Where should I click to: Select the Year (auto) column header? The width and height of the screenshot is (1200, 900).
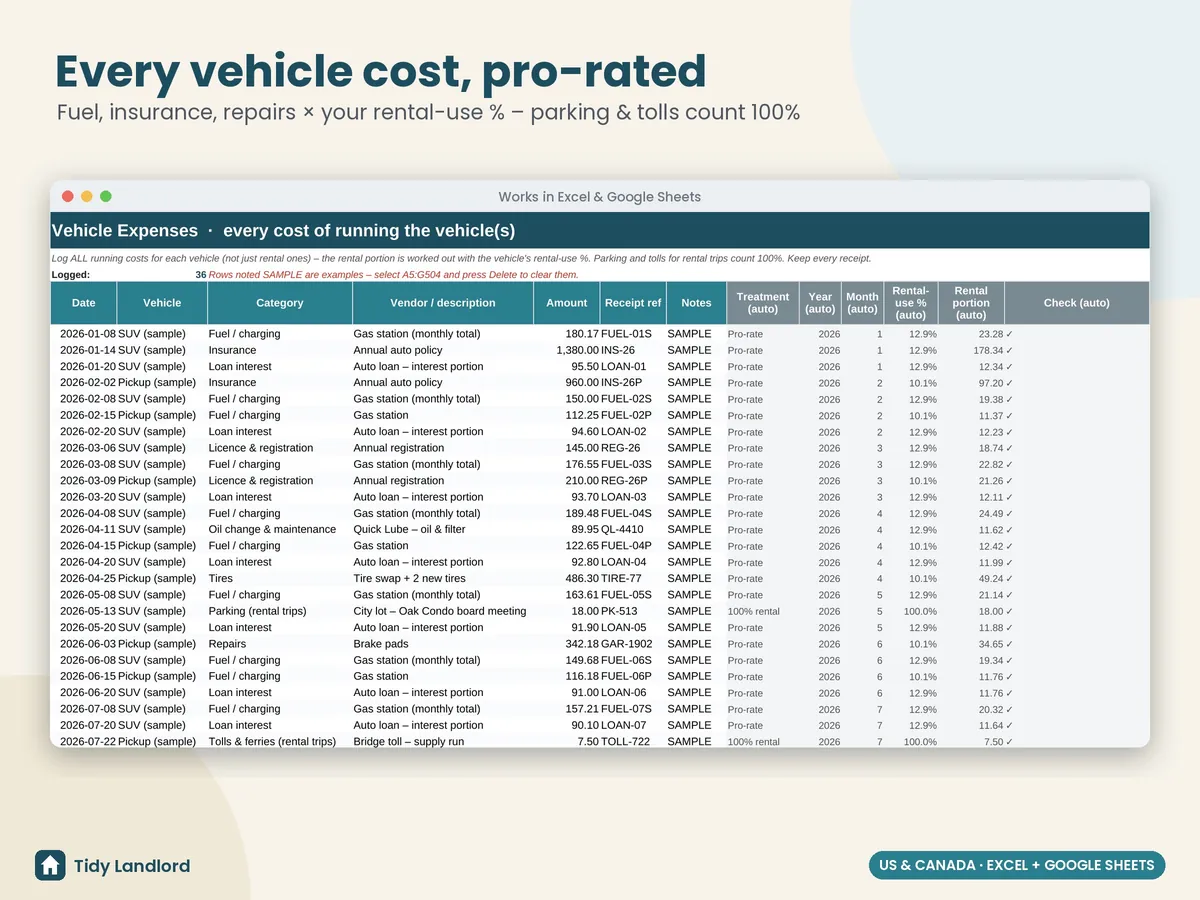[x=820, y=303]
